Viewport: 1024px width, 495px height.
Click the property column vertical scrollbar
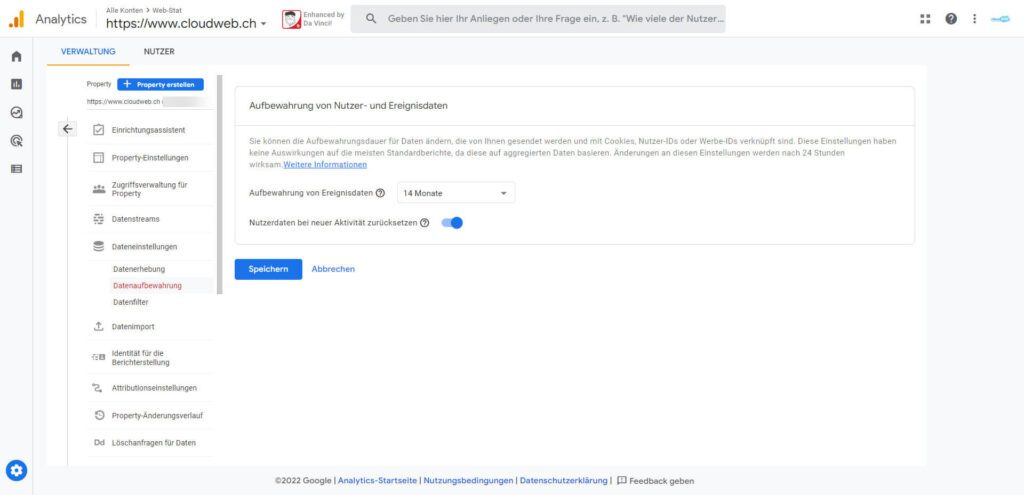point(219,184)
